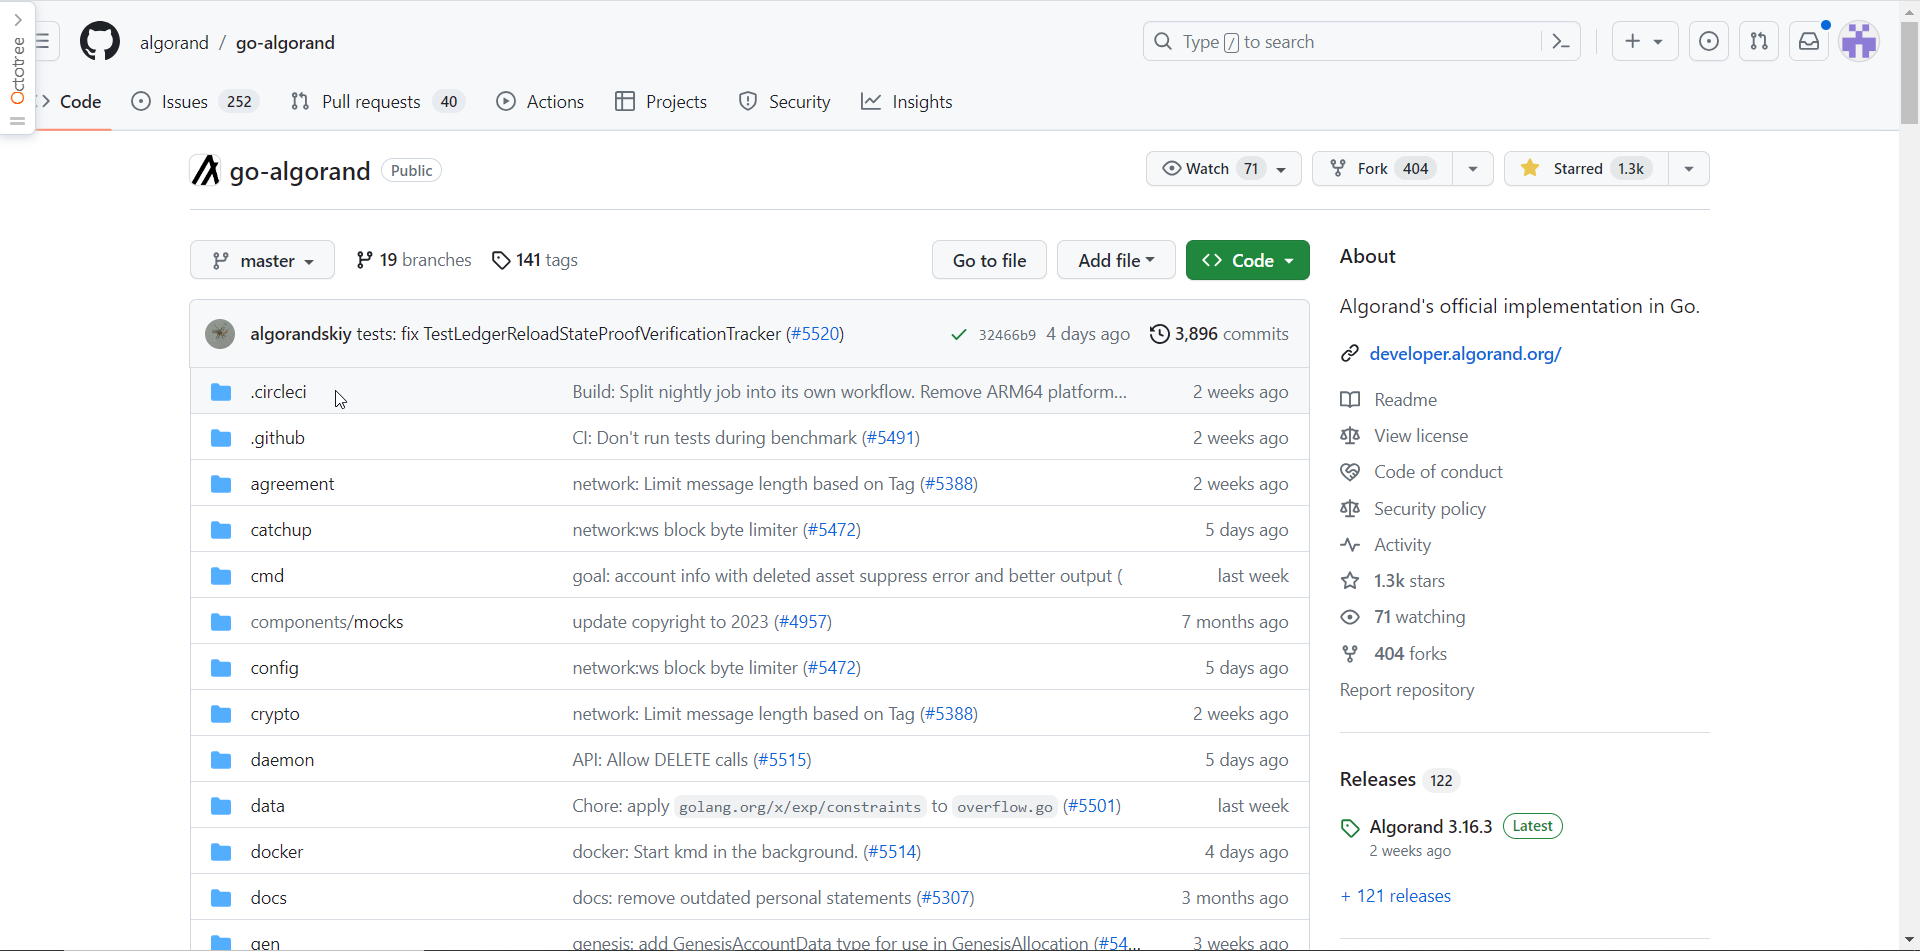This screenshot has width=1920, height=951.
Task: Go to the algorand owner link
Action: [174, 42]
